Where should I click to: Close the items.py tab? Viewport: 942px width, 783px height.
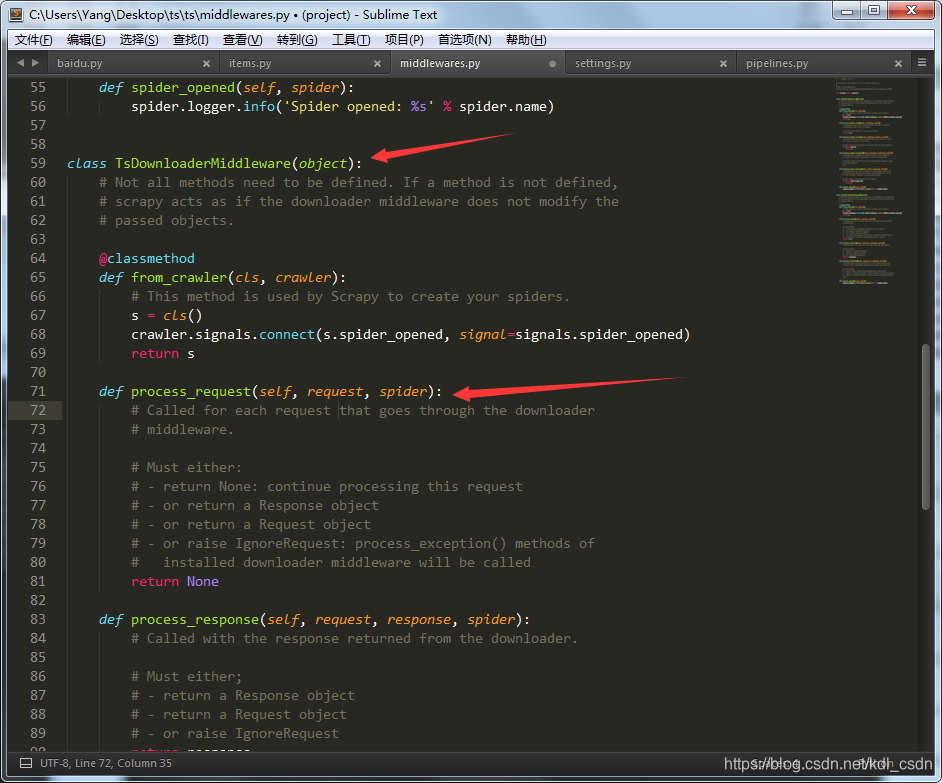[x=377, y=64]
